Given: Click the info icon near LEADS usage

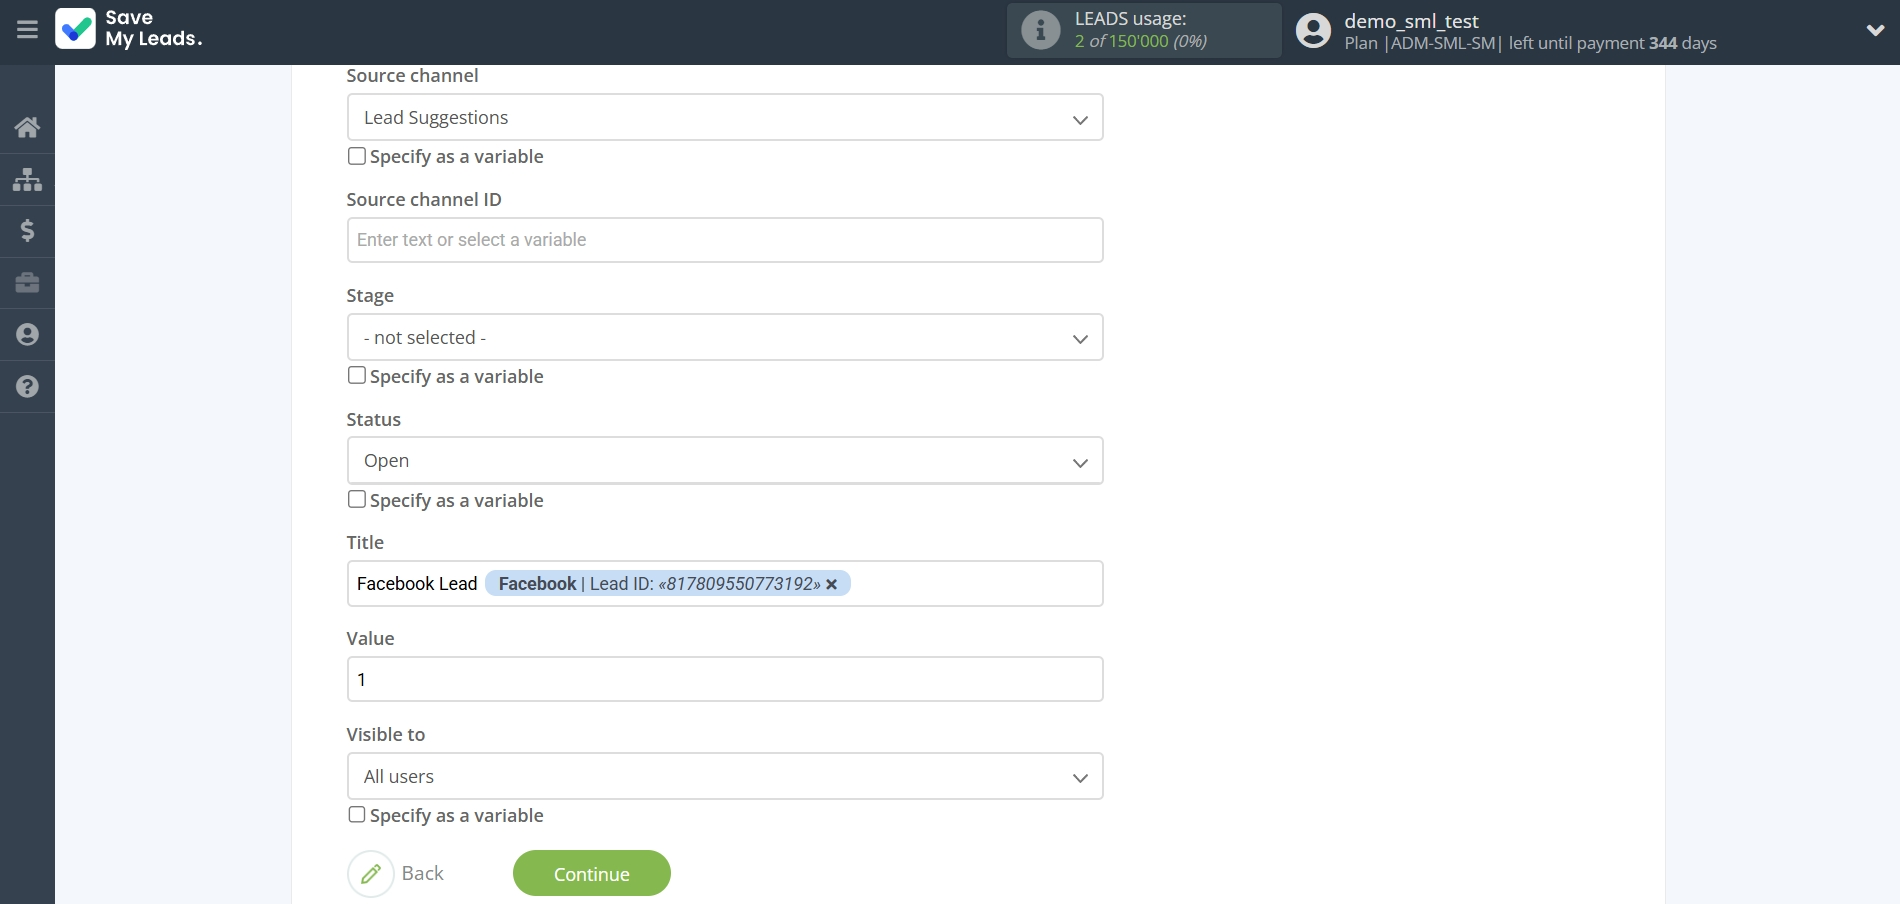Looking at the screenshot, I should click(x=1040, y=30).
